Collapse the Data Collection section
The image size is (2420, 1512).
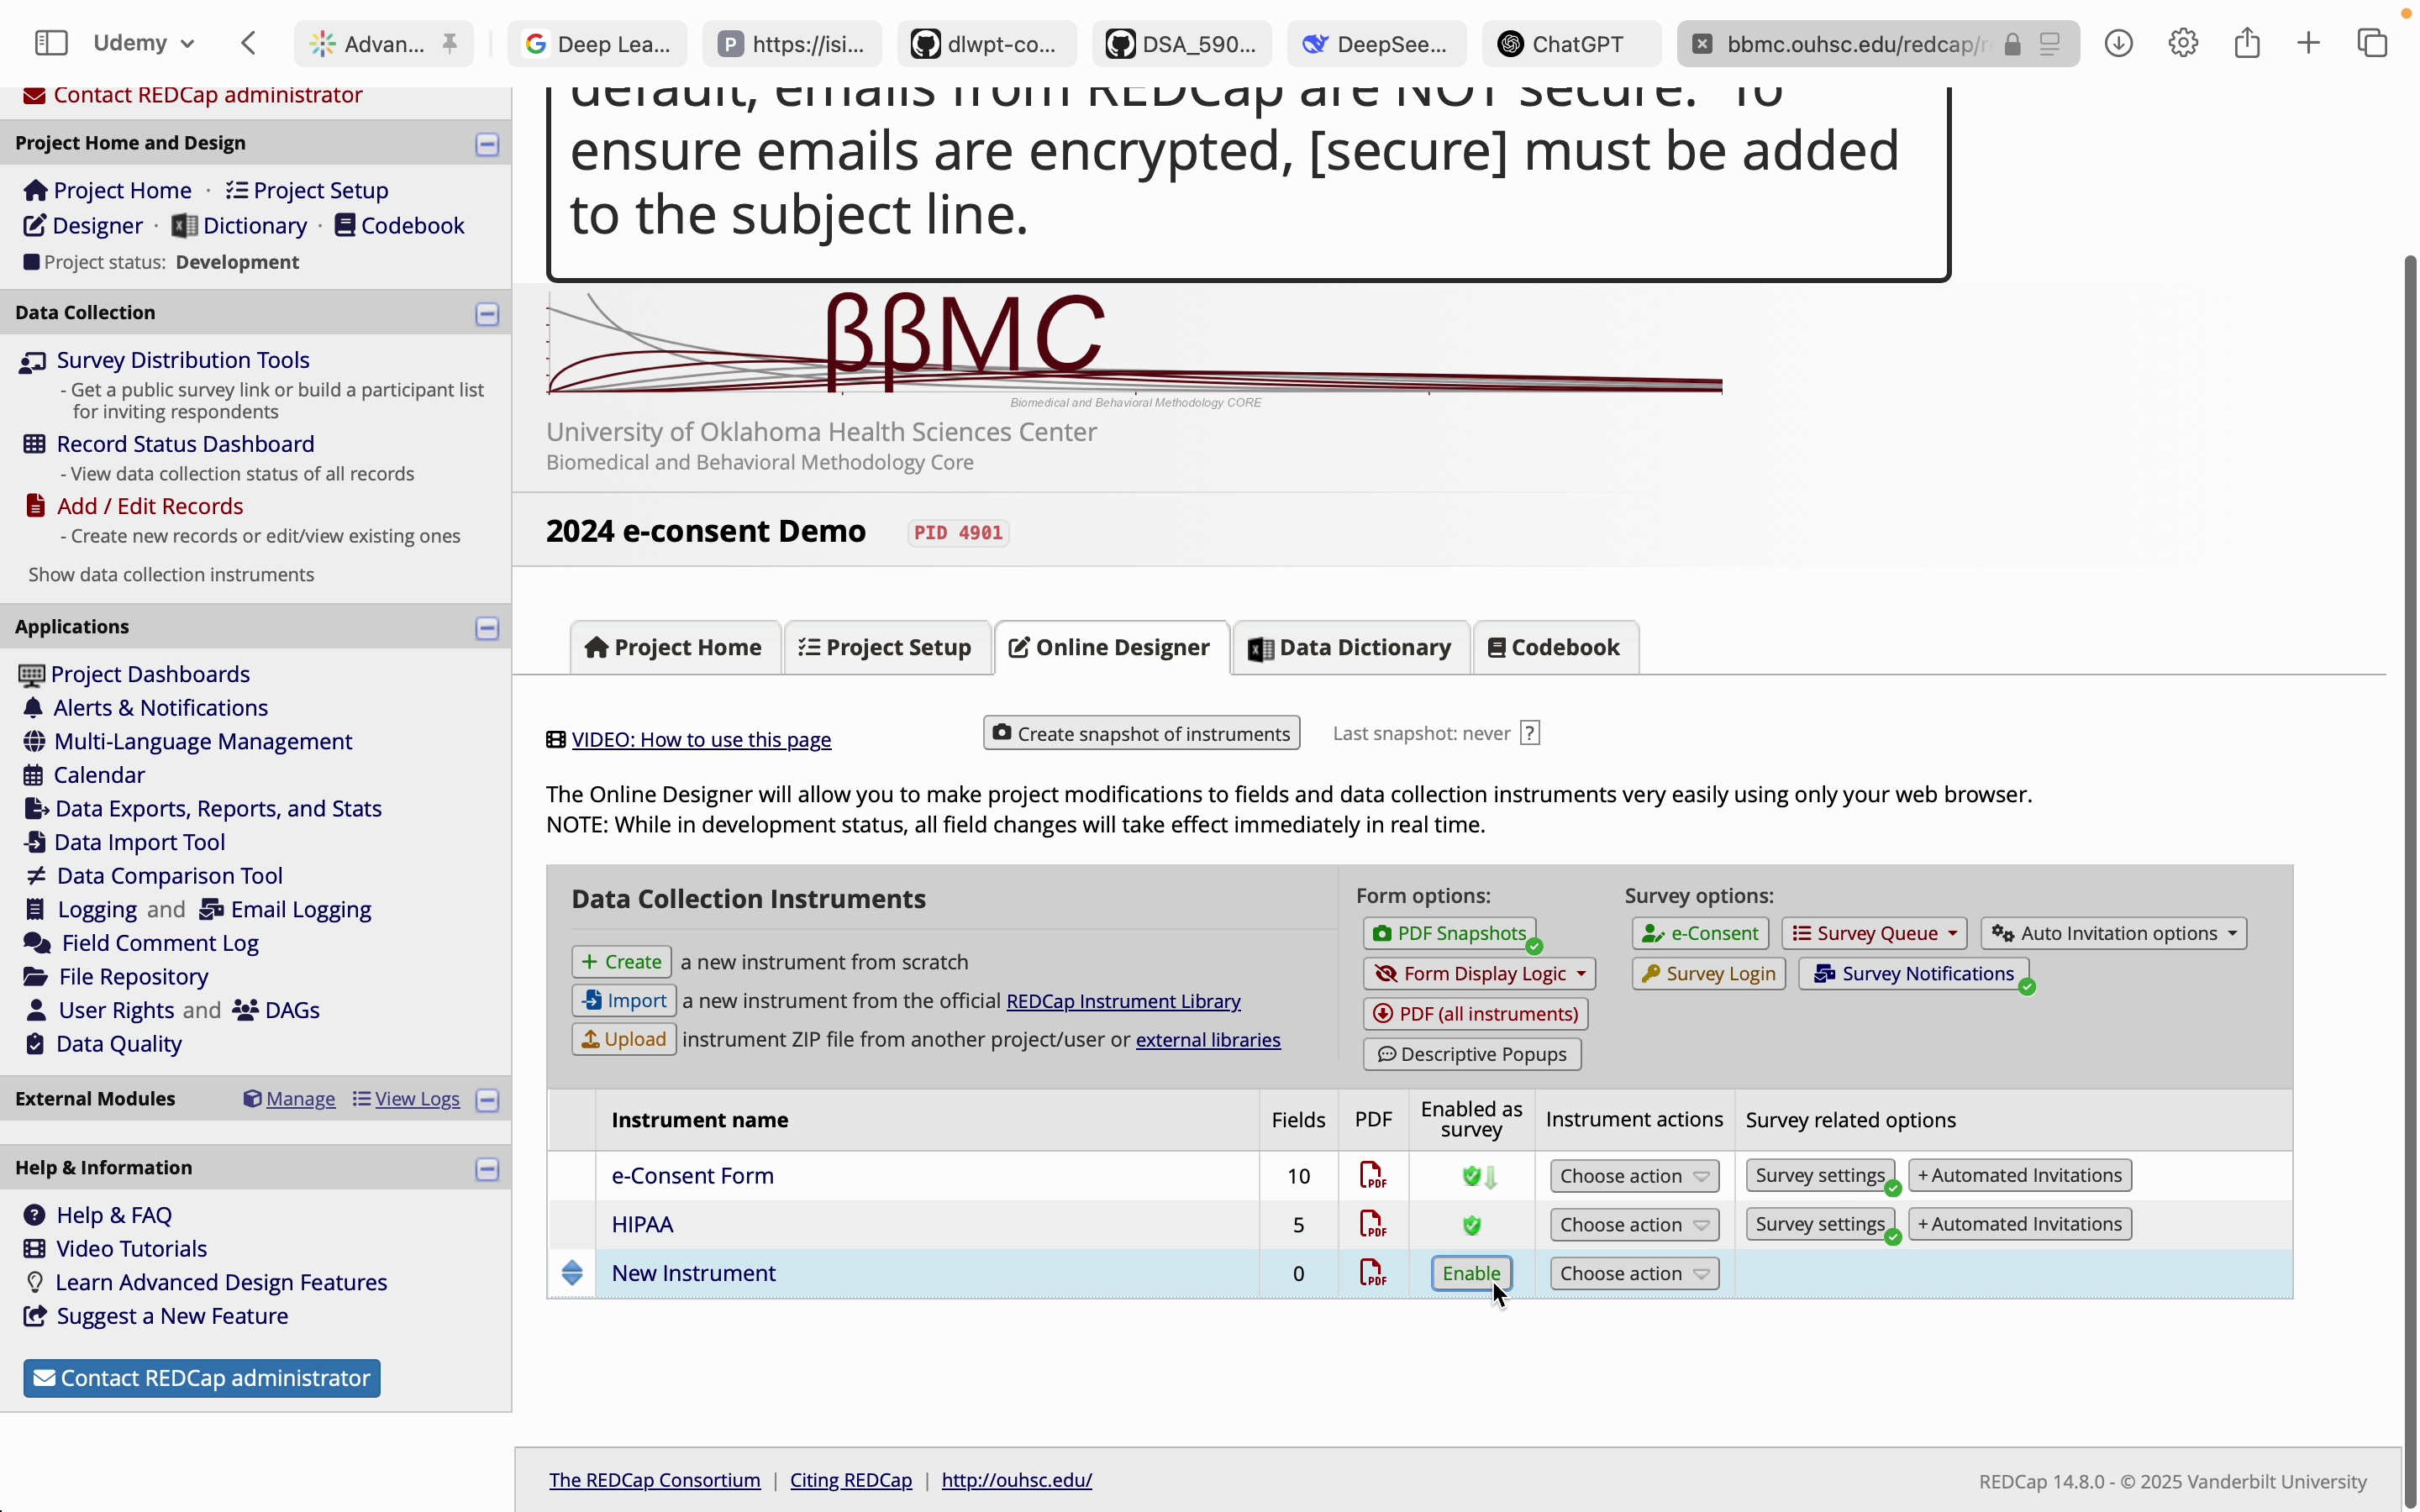487,314
